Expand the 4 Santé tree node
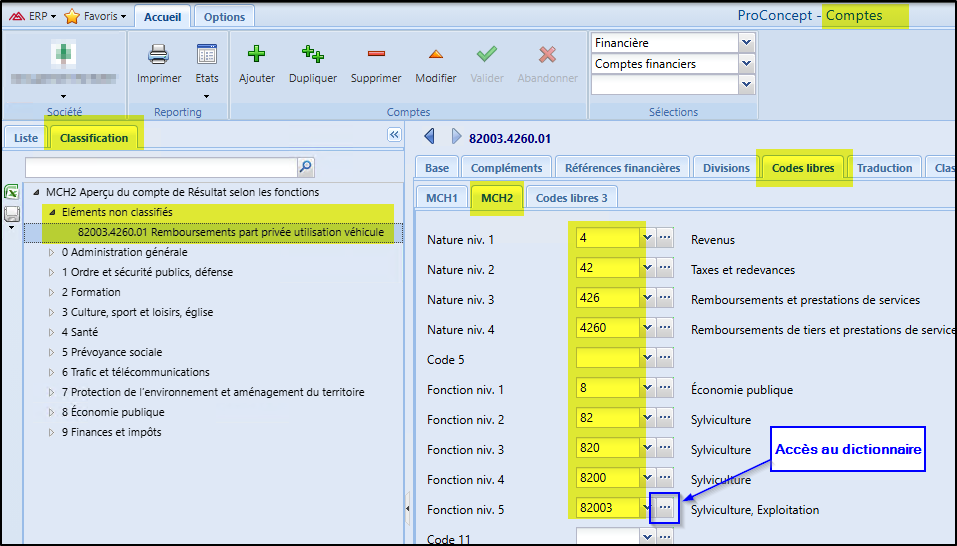 52,332
